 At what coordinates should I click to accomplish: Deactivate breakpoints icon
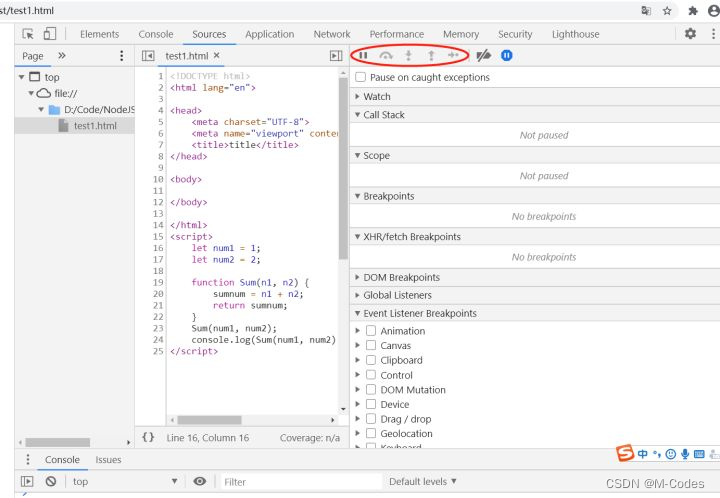point(484,56)
